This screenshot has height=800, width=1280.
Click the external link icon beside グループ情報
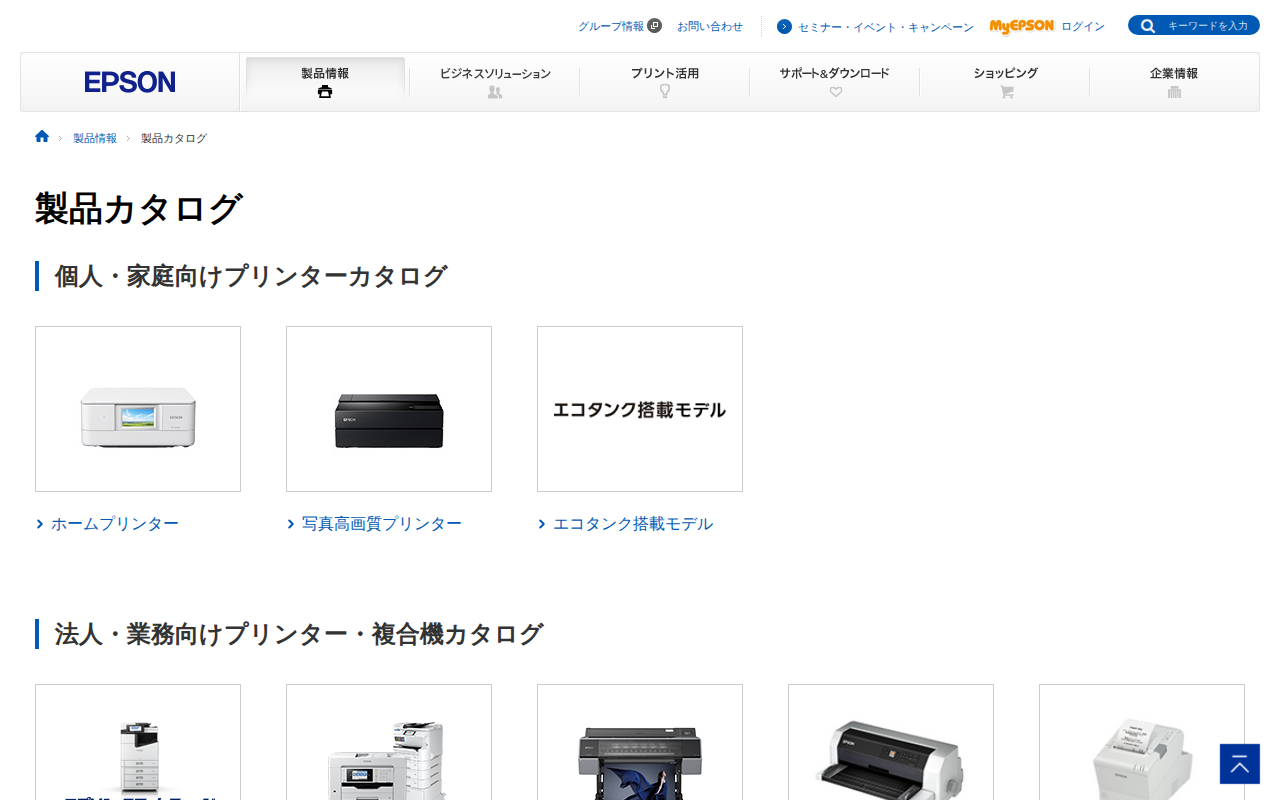click(x=655, y=26)
